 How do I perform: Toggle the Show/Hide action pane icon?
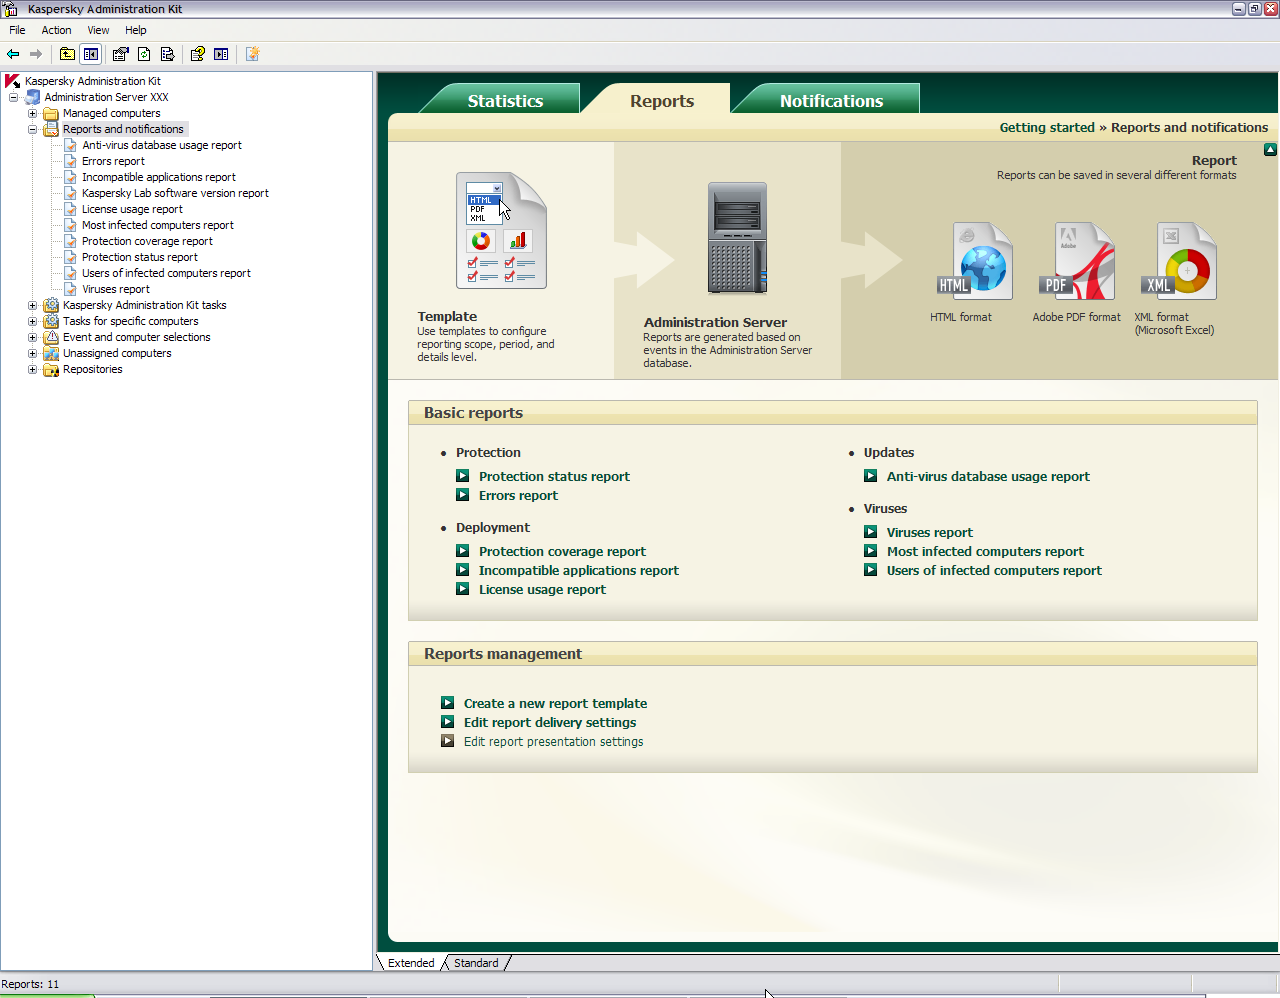pyautogui.click(x=221, y=54)
